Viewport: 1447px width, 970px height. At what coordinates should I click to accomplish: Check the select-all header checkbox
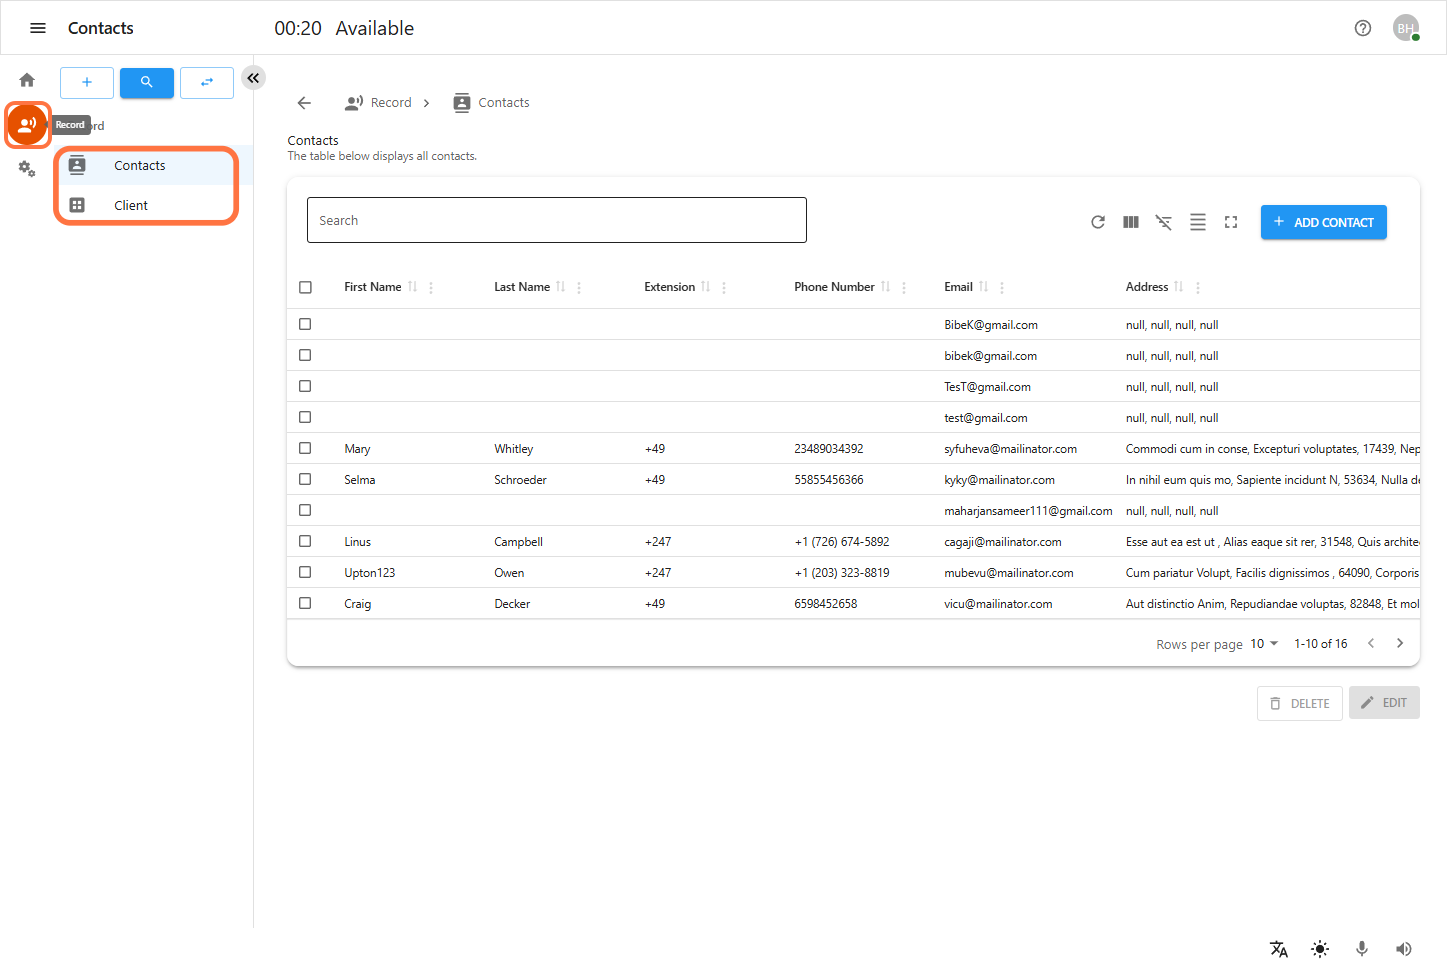pos(305,287)
